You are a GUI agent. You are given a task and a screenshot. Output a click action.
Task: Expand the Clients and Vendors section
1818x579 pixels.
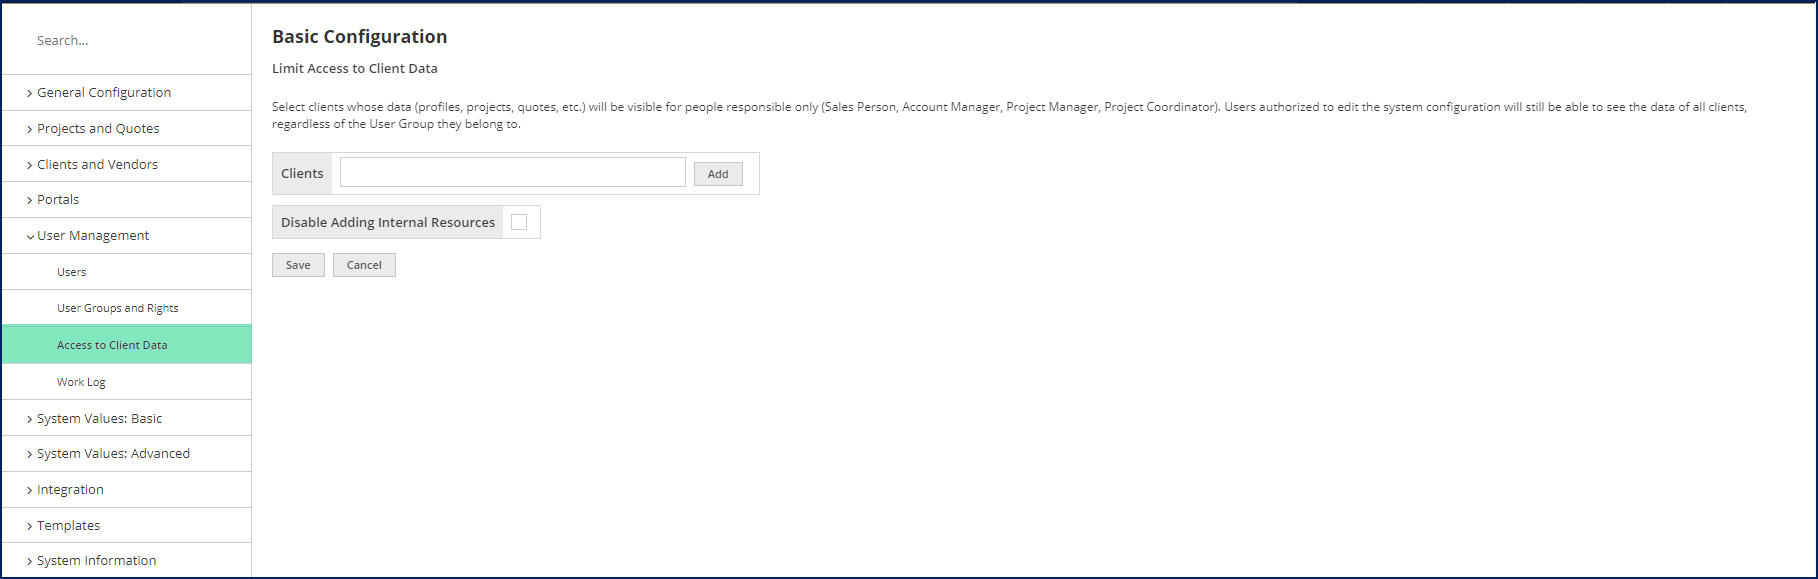126,164
